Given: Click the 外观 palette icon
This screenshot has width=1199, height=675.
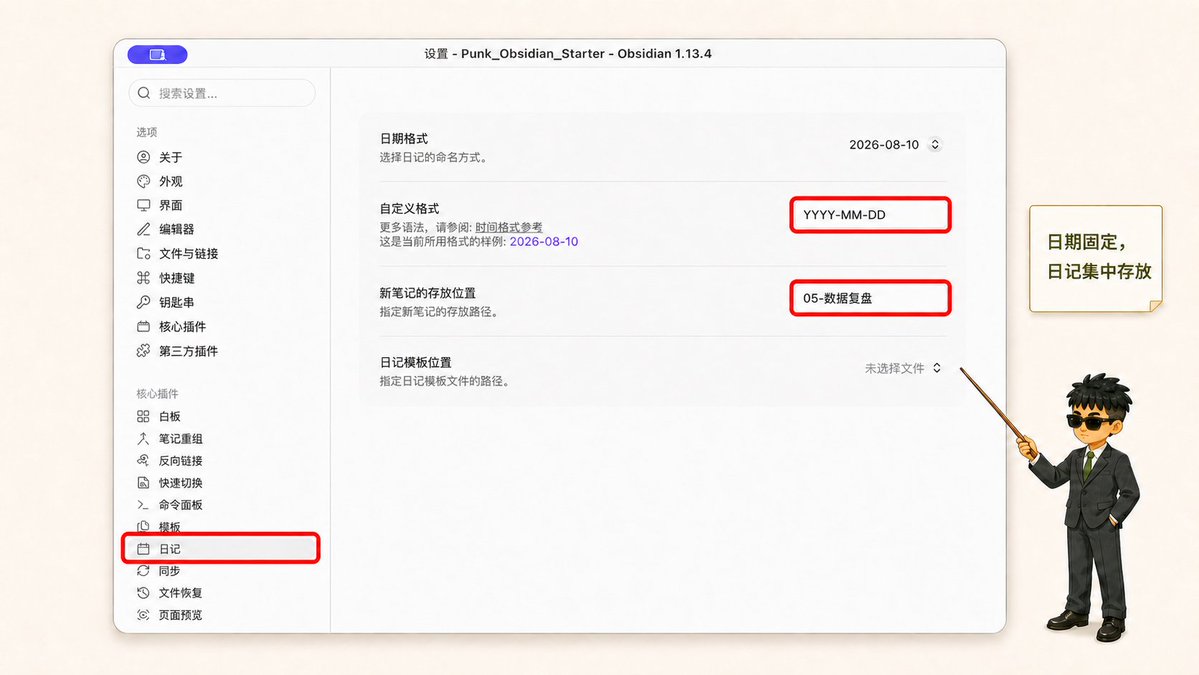Looking at the screenshot, I should [143, 181].
